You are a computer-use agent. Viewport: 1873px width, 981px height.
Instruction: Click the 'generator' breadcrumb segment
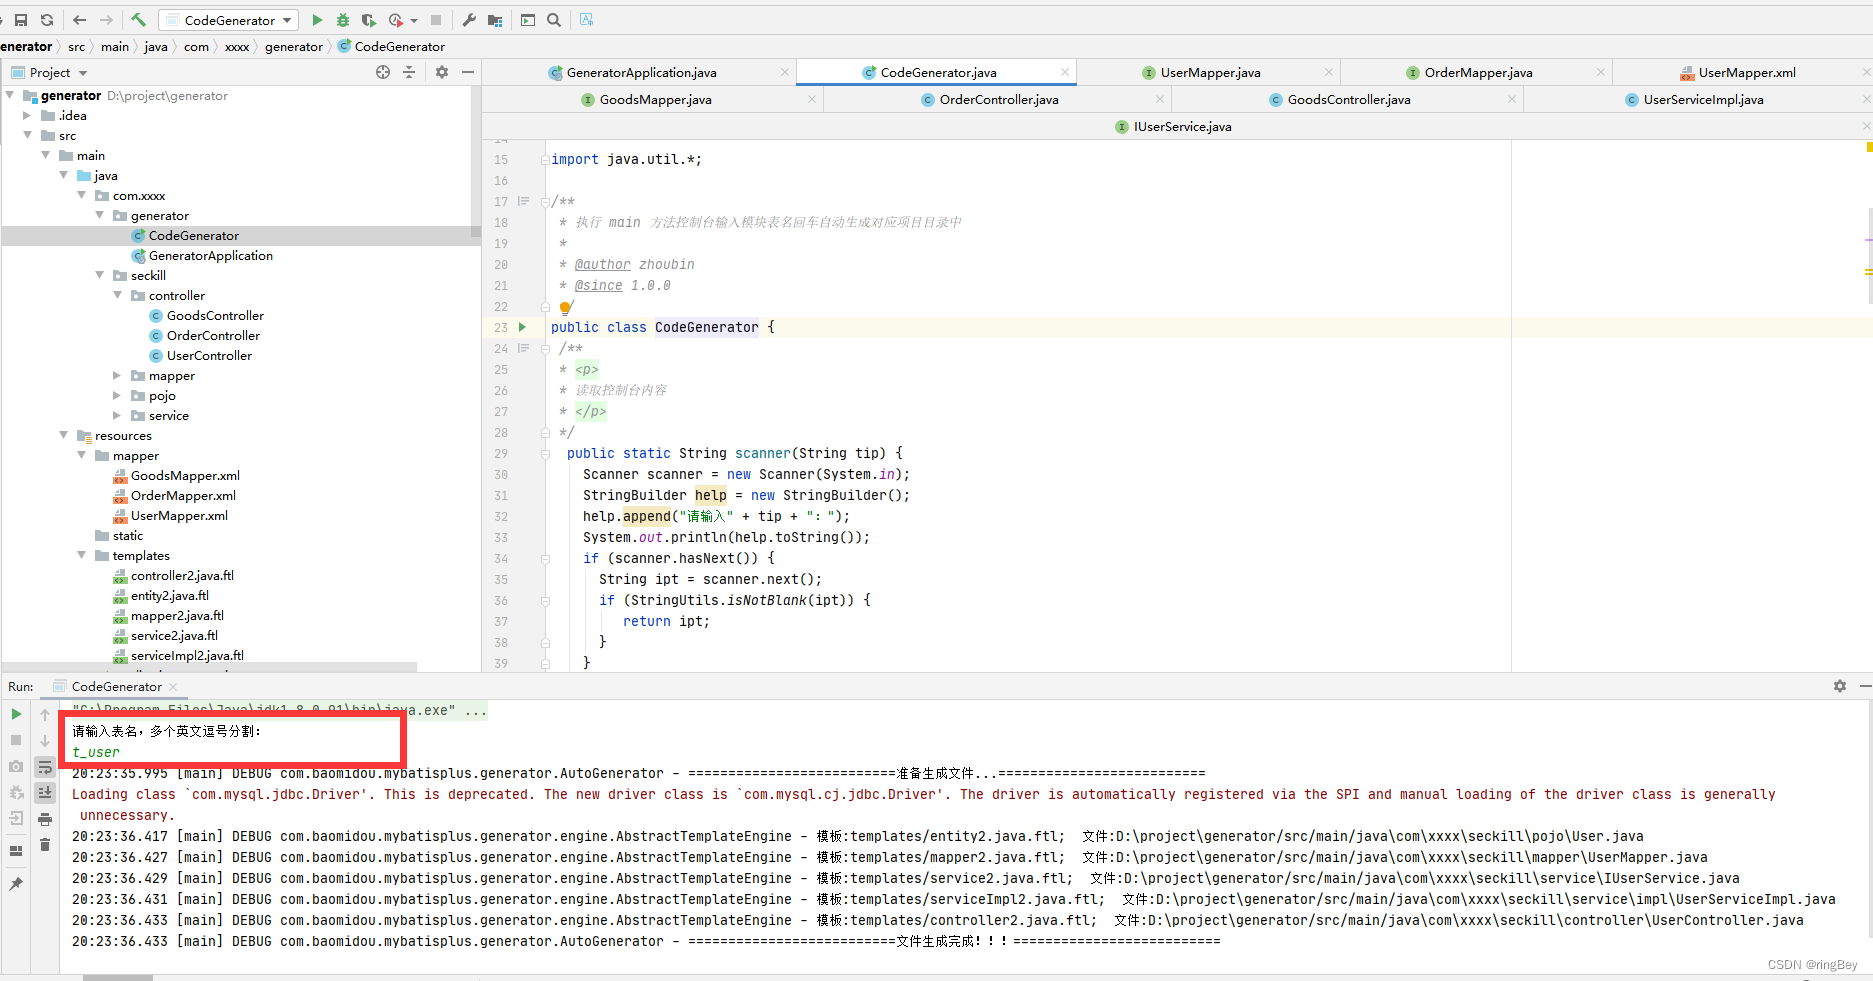tap(294, 47)
